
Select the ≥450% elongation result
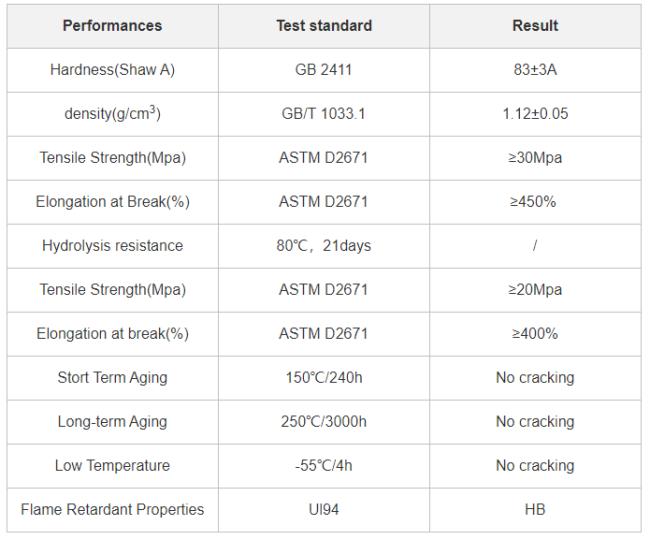pos(533,201)
